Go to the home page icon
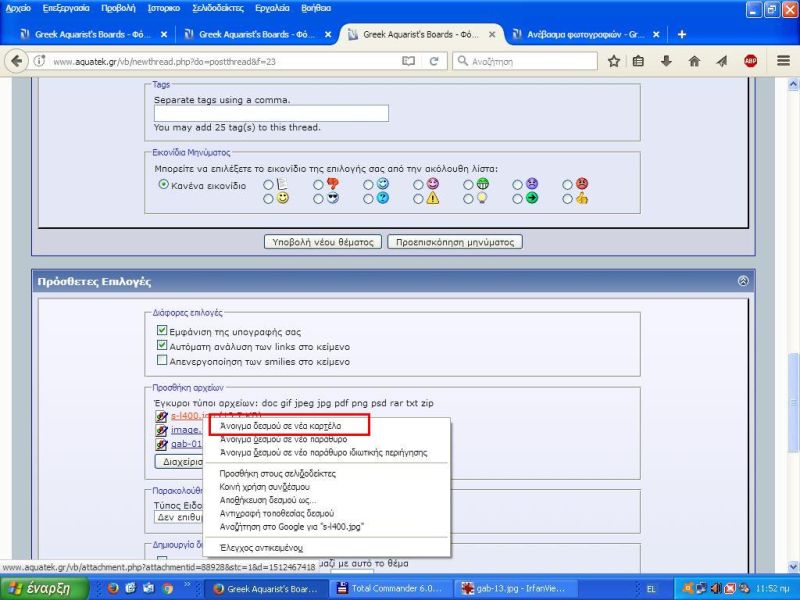 coord(694,61)
